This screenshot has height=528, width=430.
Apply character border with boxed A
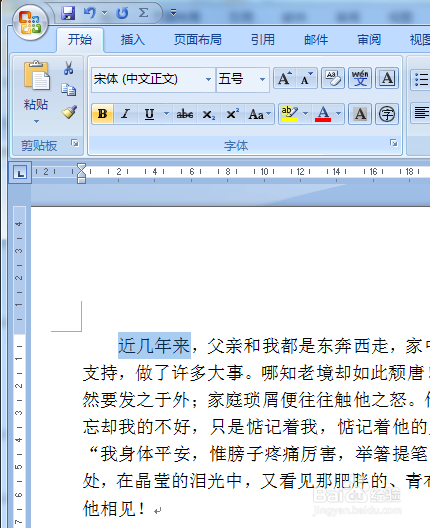387,79
